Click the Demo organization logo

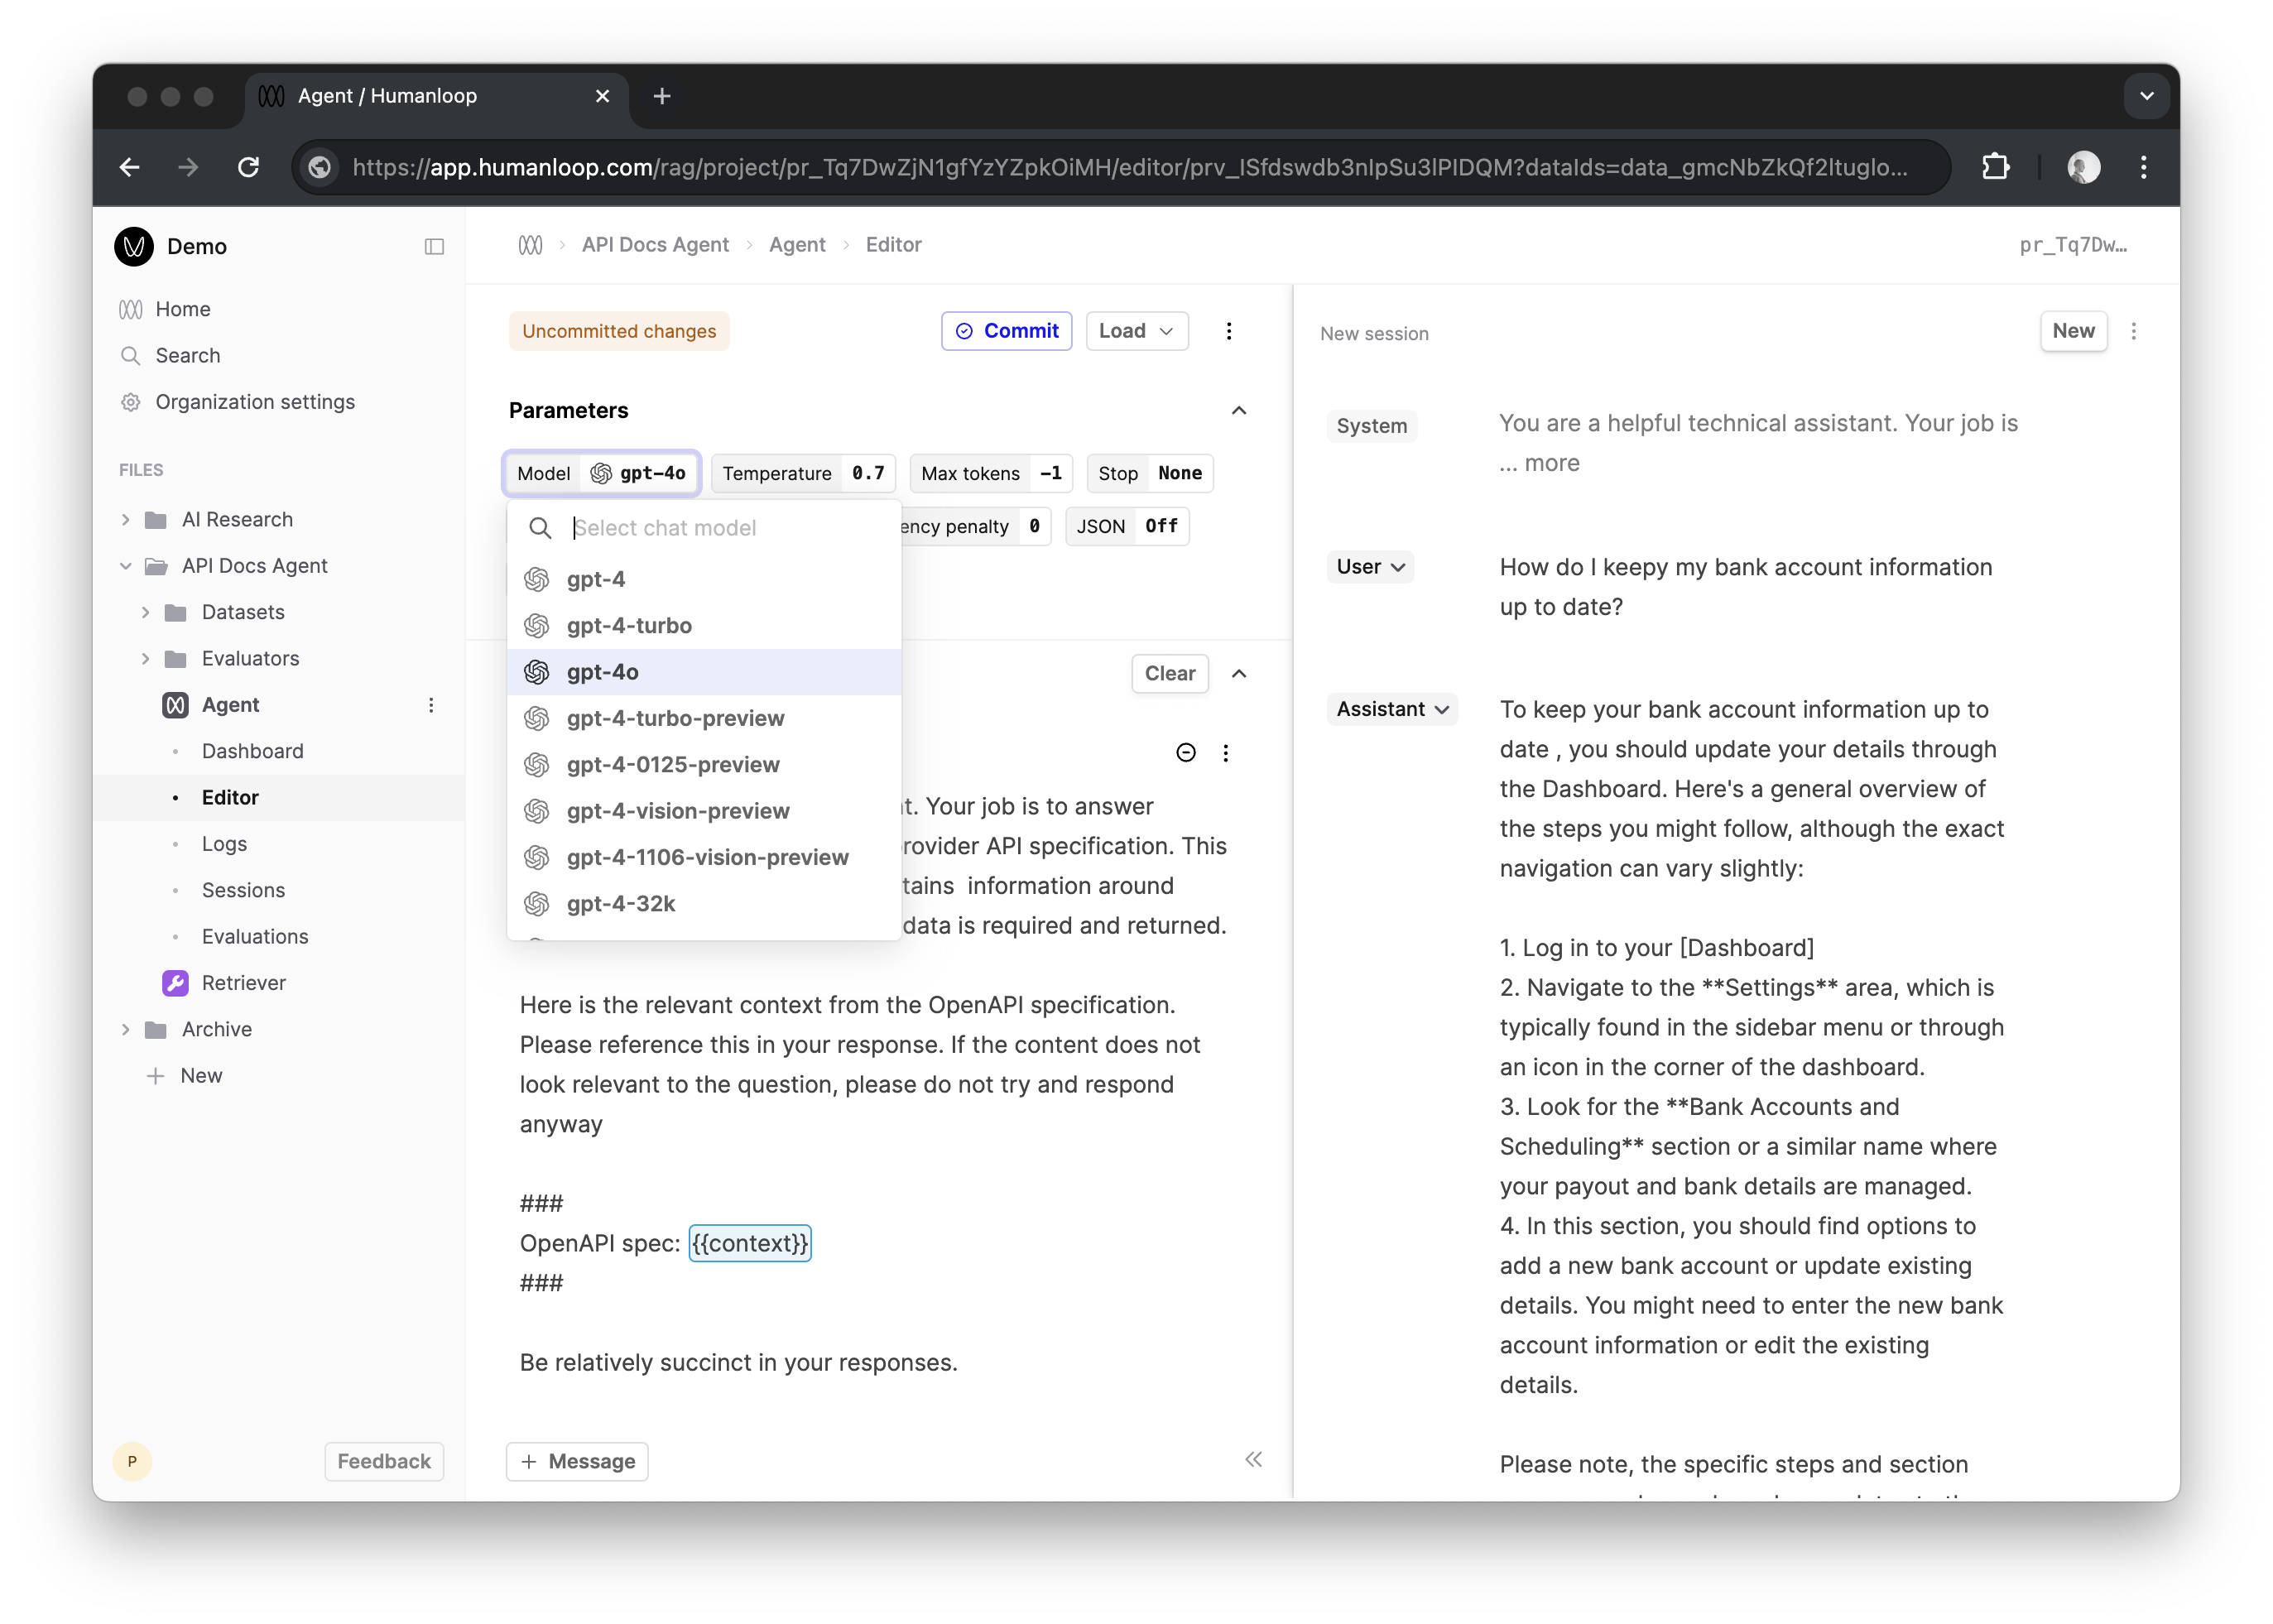coord(134,246)
